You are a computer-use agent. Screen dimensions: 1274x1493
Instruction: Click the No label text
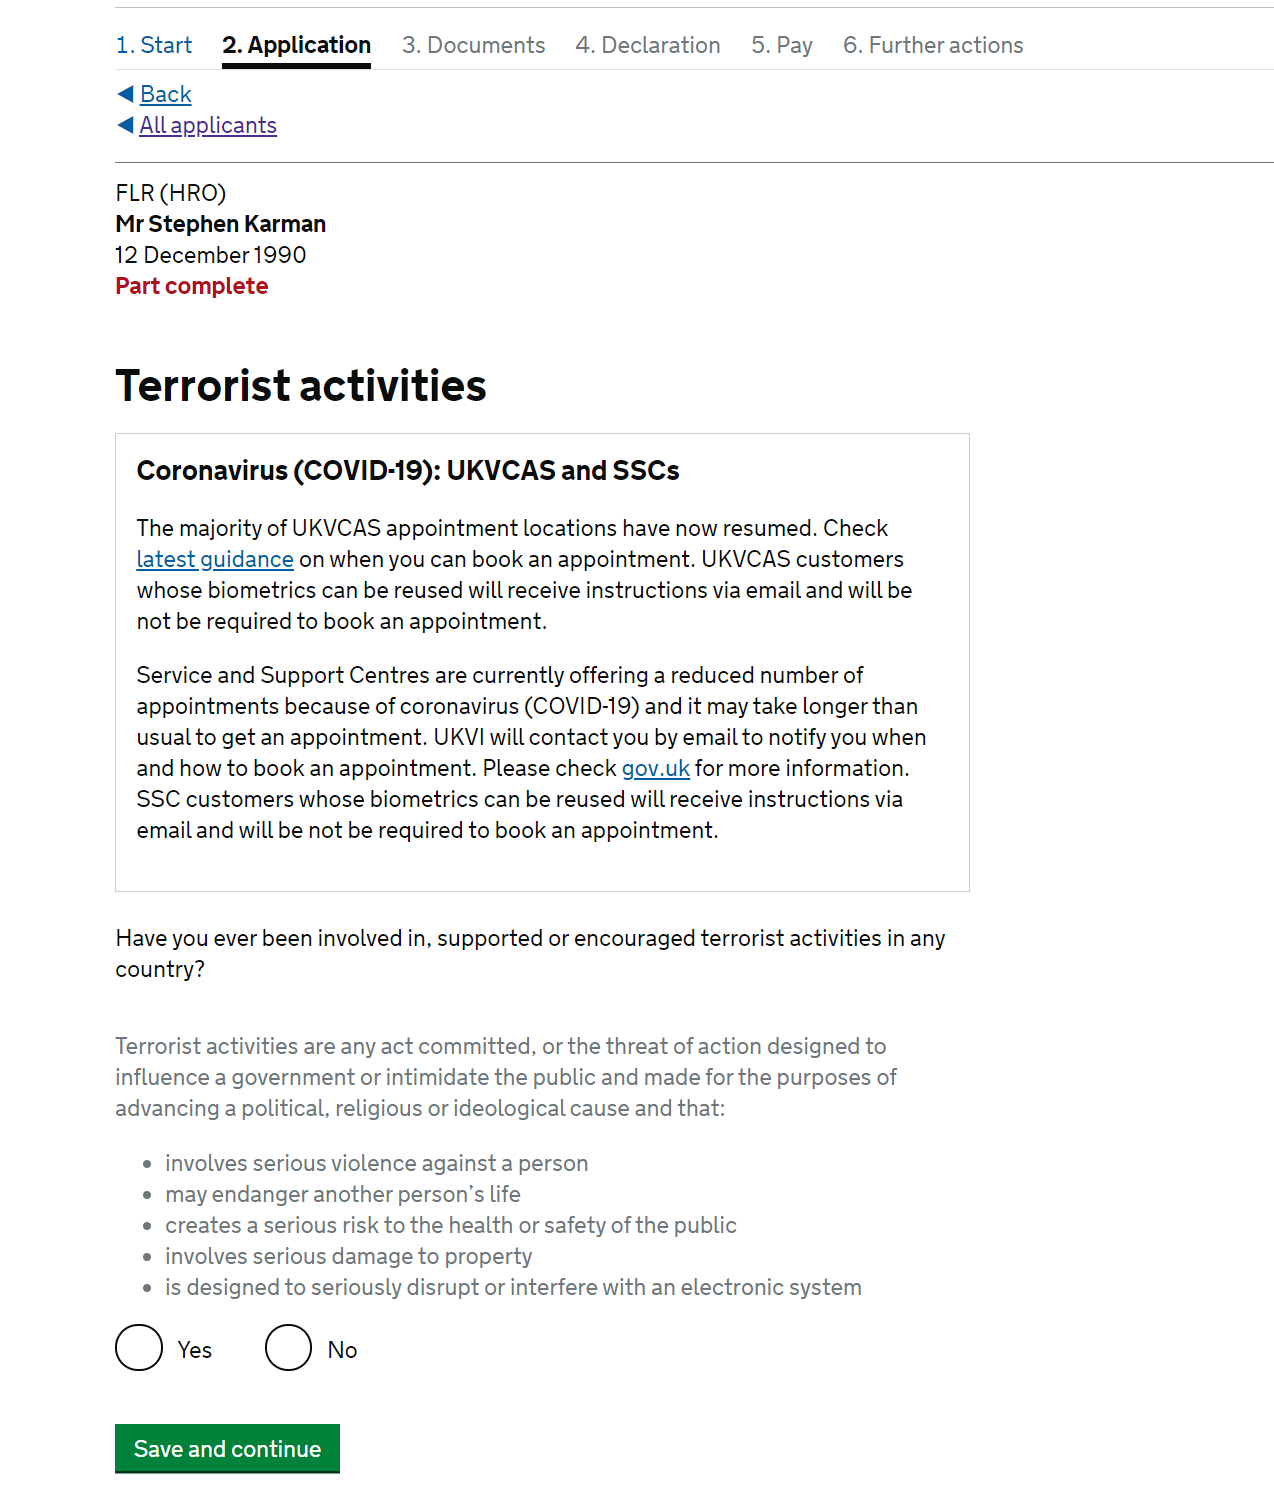coord(342,1350)
